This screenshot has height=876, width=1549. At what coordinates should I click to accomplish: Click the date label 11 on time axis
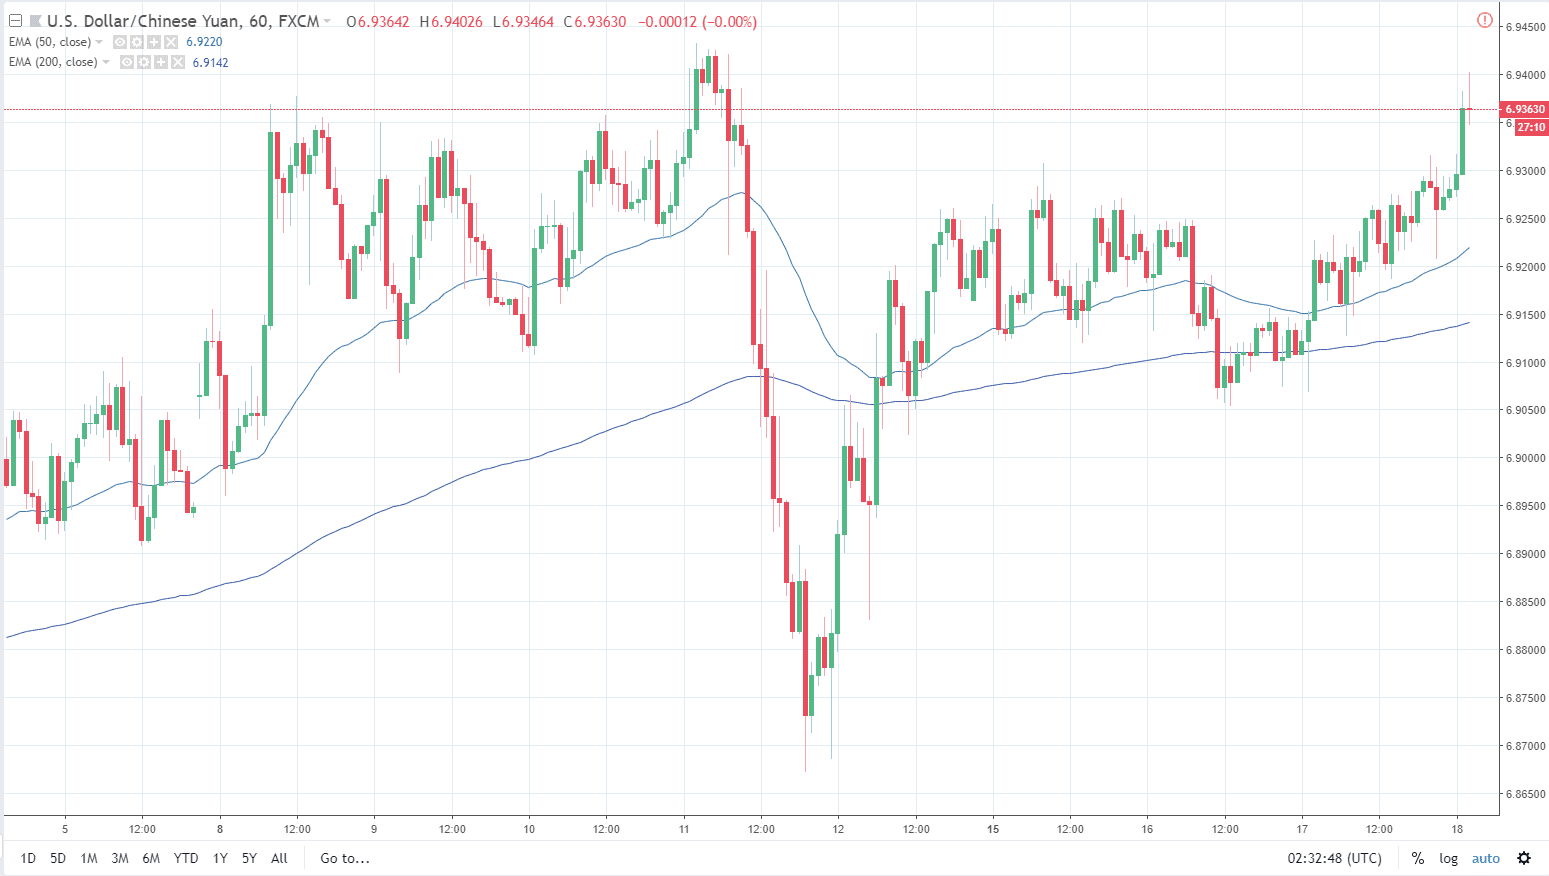[684, 829]
